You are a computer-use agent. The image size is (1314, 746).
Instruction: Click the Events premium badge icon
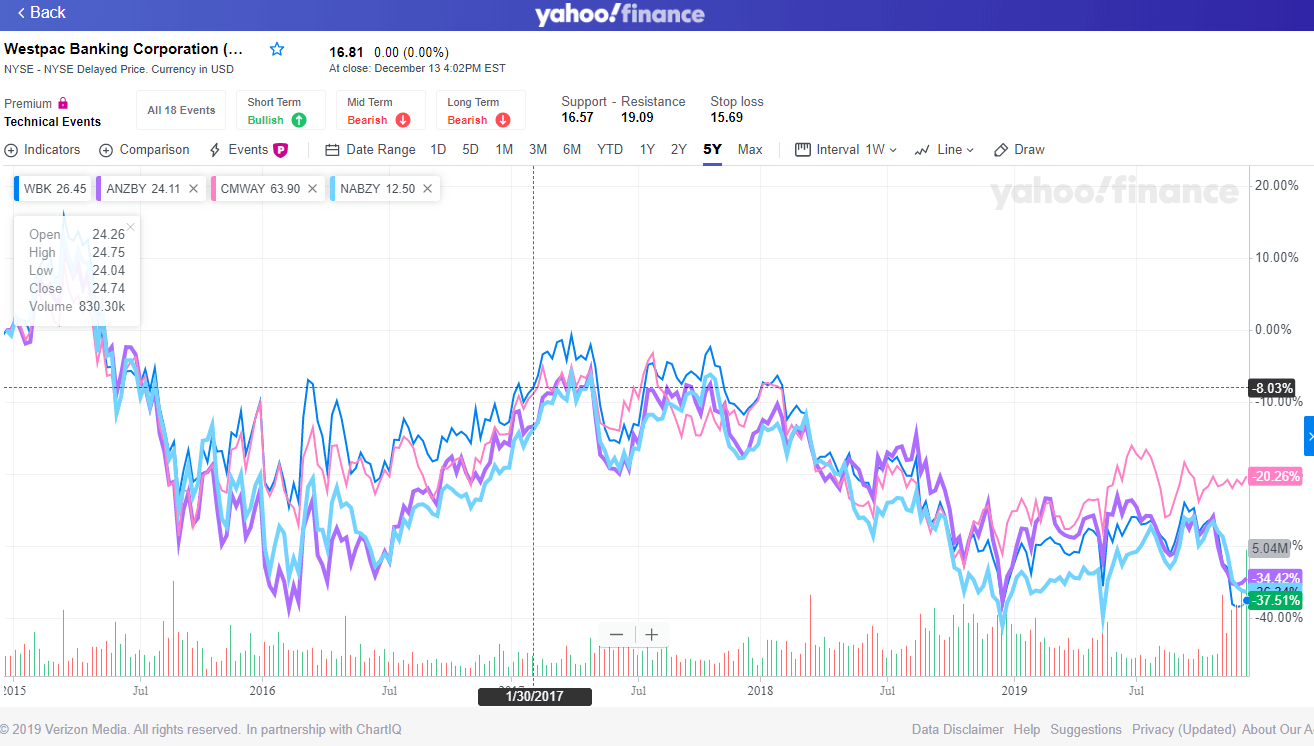click(x=281, y=150)
